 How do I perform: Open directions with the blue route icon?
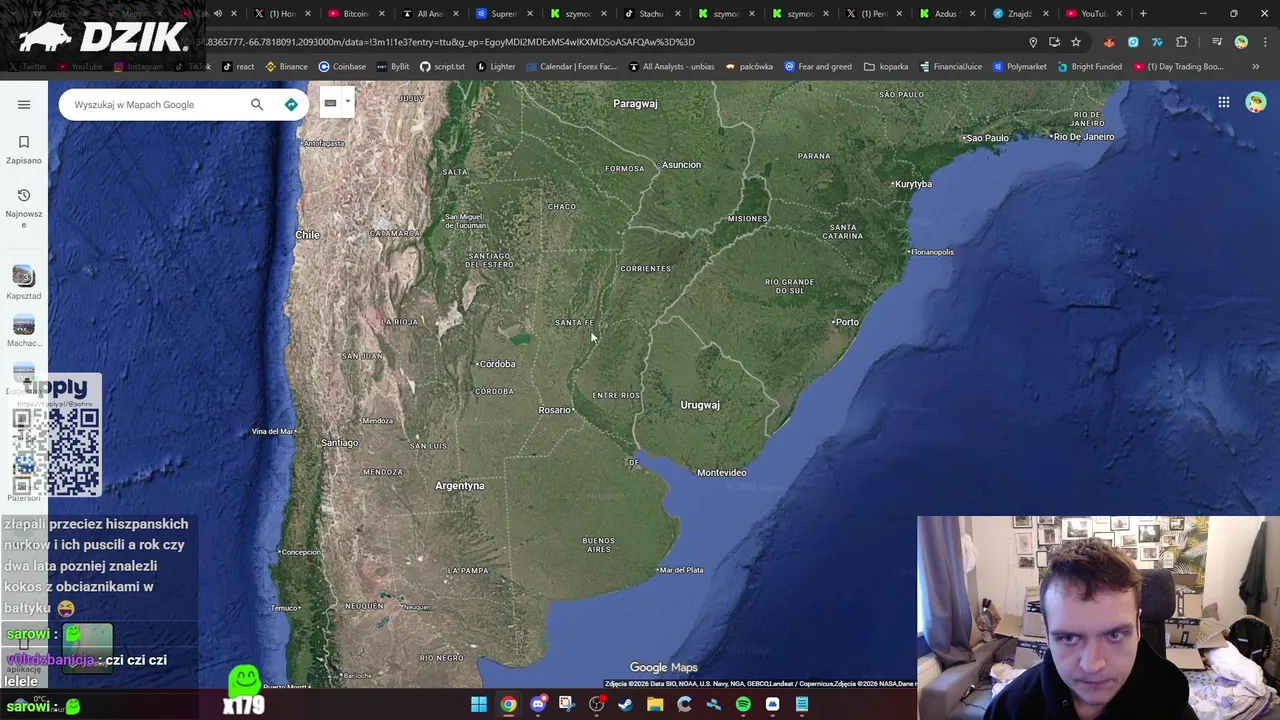(x=291, y=104)
